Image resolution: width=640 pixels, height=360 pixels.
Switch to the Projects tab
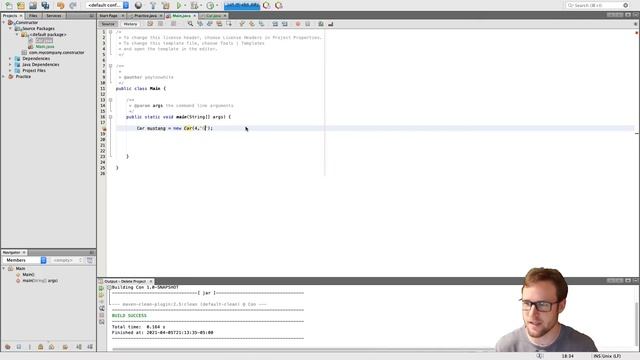click(12, 16)
